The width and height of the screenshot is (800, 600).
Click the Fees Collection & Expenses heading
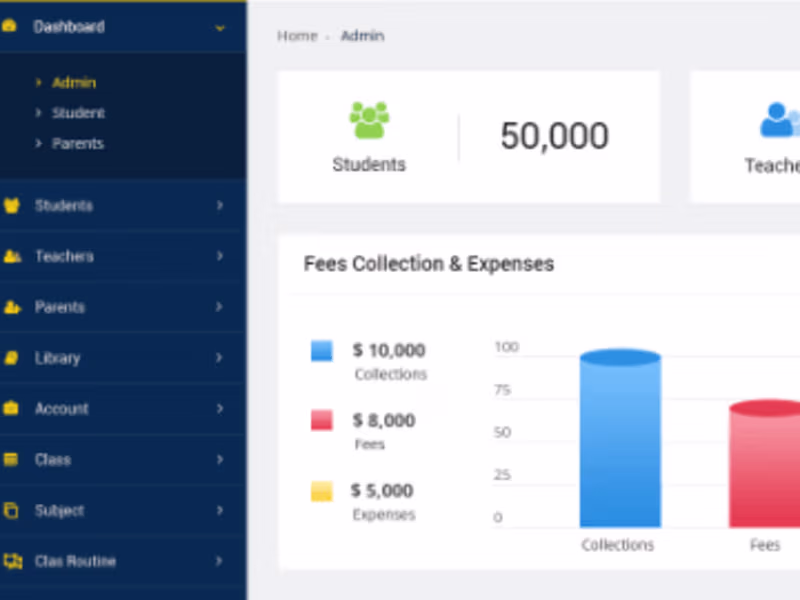[429, 264]
